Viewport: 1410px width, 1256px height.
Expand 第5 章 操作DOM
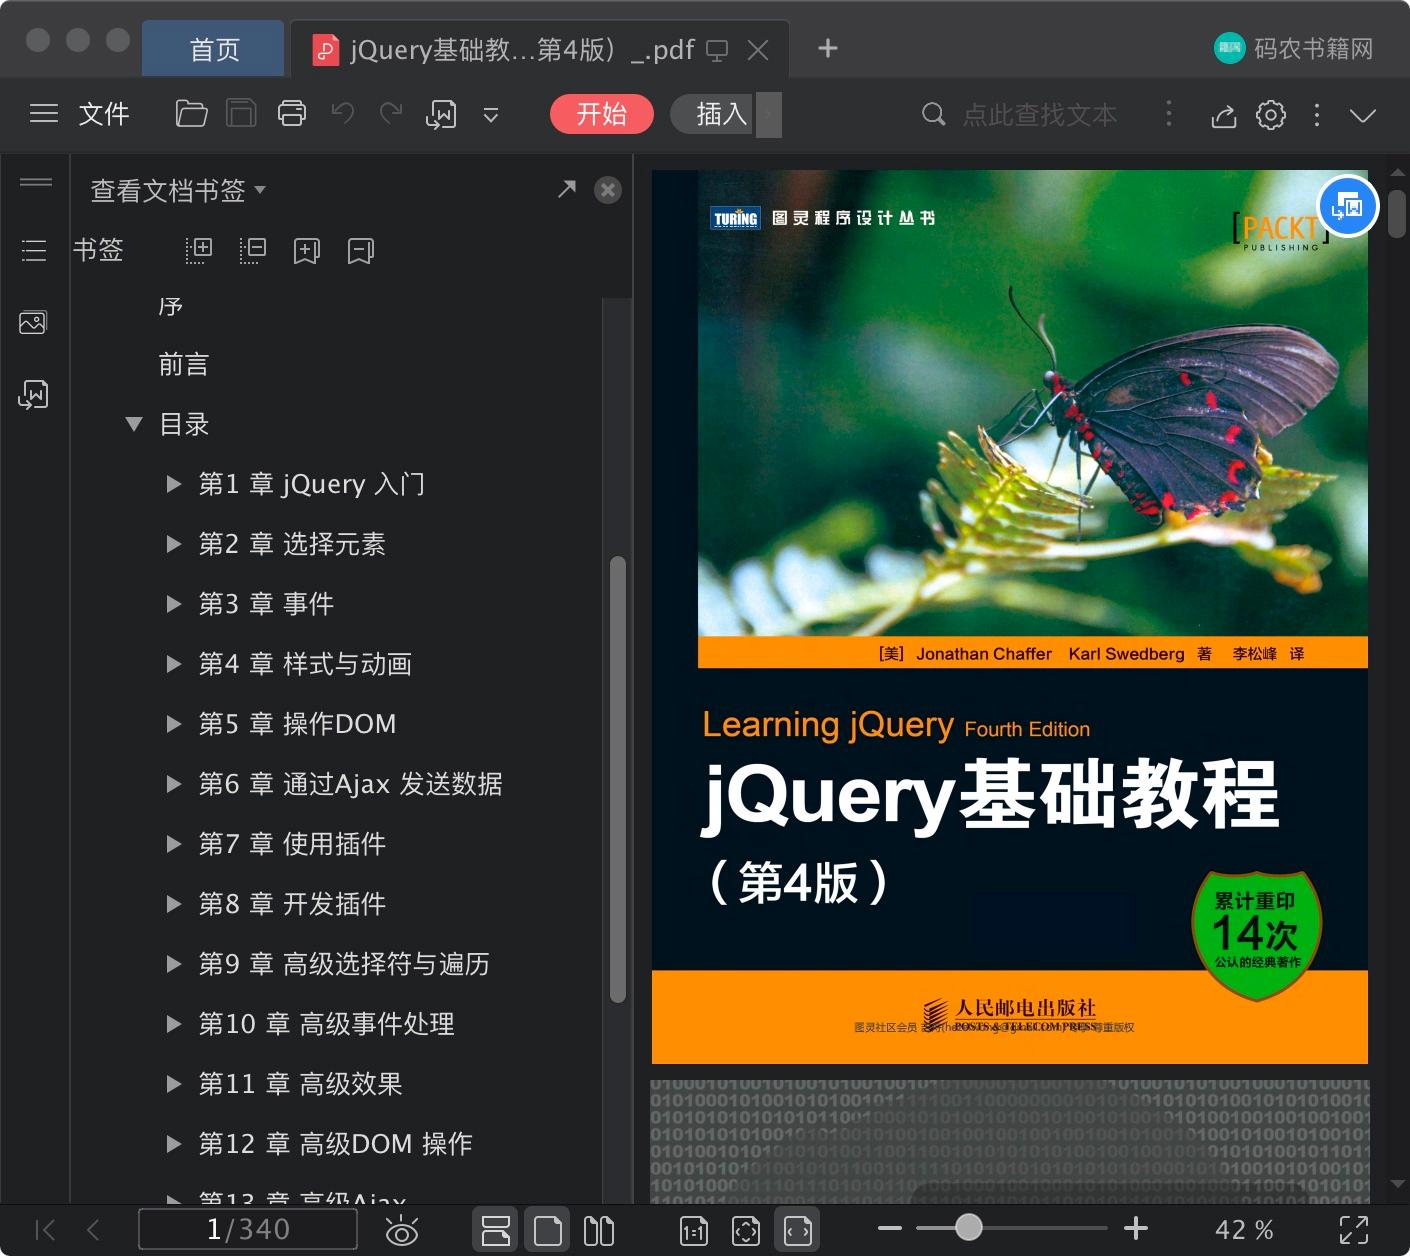point(174,724)
